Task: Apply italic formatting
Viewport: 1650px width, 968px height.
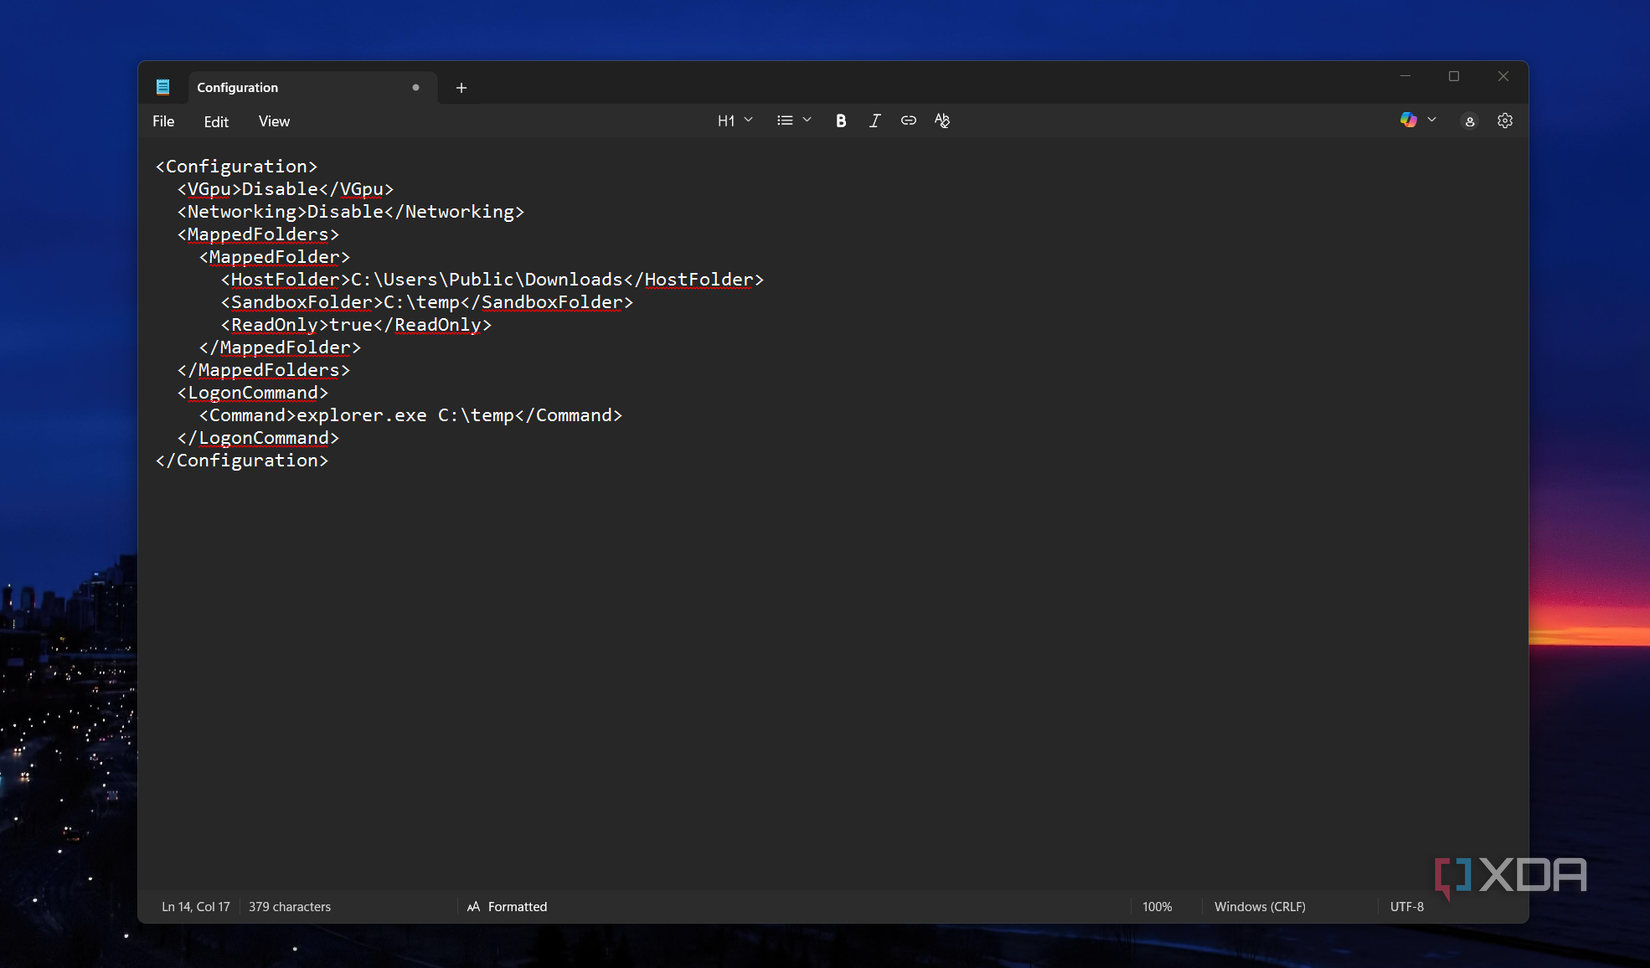Action: 874,120
